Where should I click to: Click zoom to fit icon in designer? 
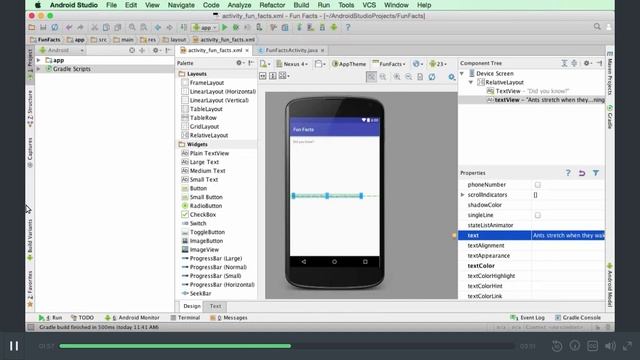[x=371, y=77]
